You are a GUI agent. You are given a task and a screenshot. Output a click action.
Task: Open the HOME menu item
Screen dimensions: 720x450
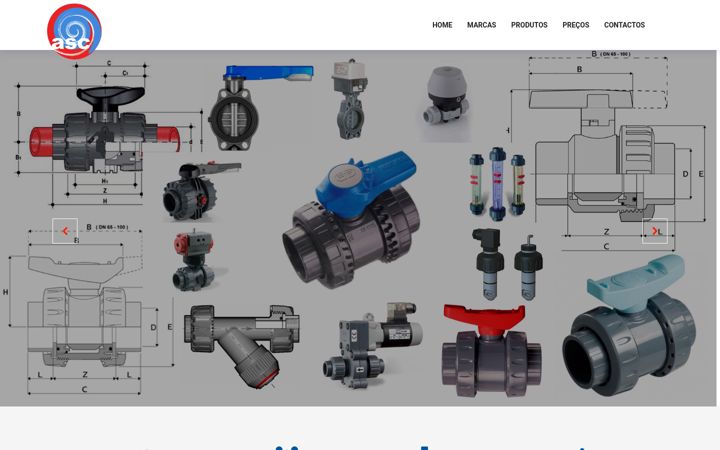coord(442,25)
